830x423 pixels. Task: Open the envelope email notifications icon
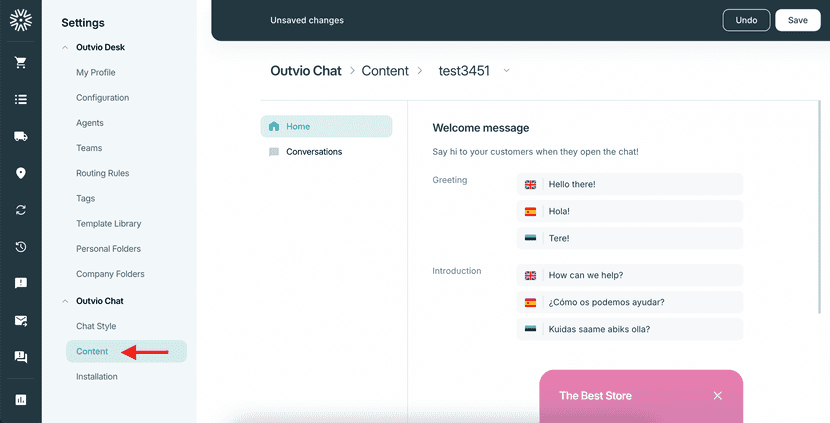(21, 320)
